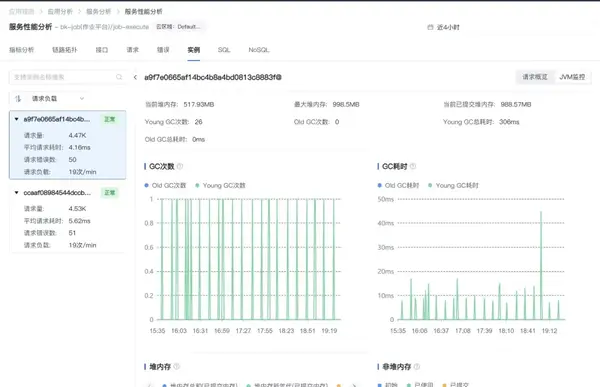Click the help icon beside 堆内存 title
Screen dimensions: 600x387
(x=176, y=366)
